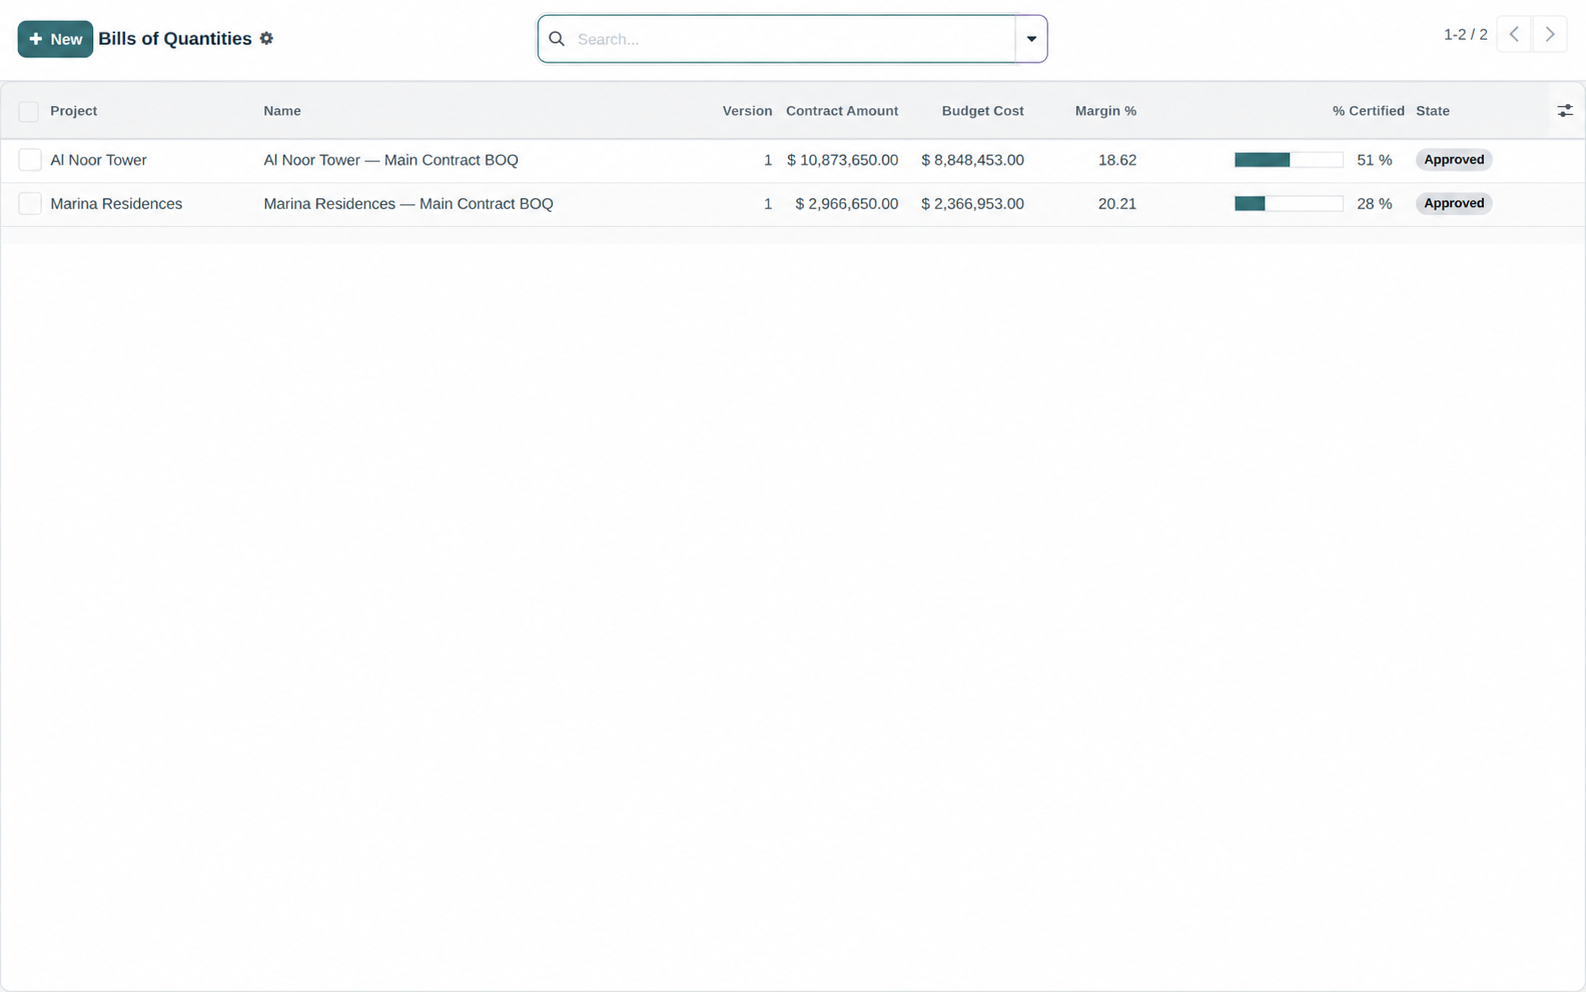Viewport: 1586px width, 992px height.
Task: Check the Al Noor Tower row checkbox
Action: click(30, 160)
